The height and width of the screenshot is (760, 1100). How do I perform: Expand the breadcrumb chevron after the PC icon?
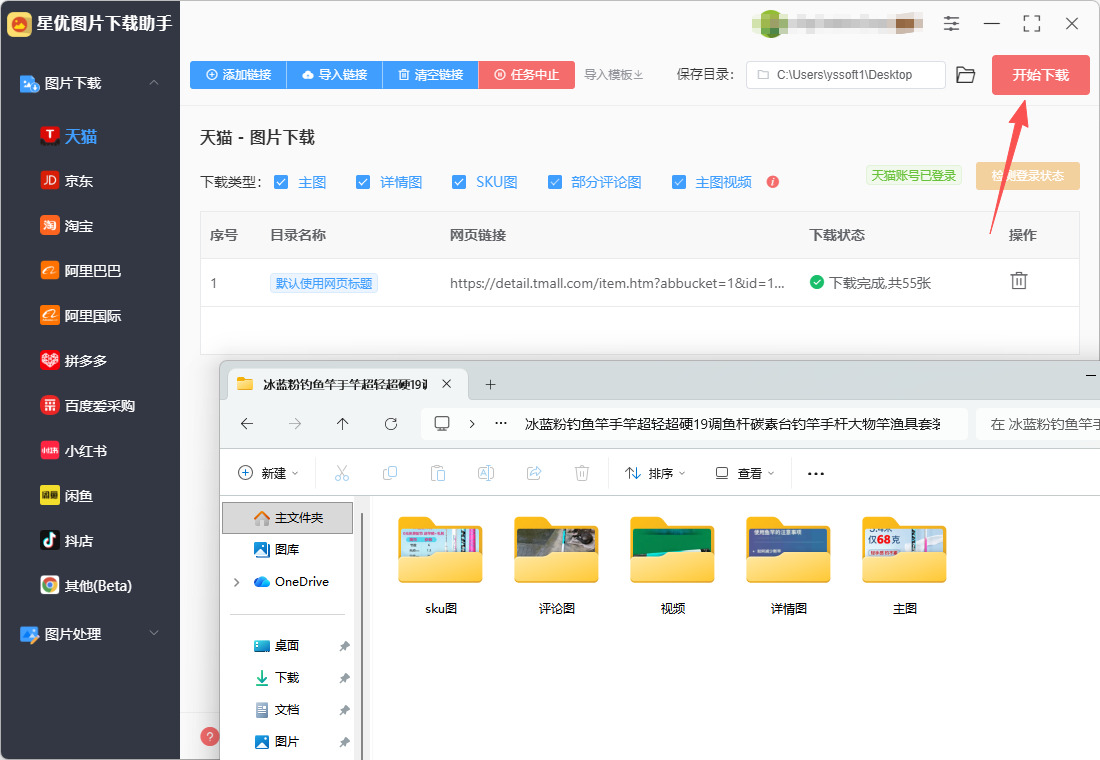(472, 424)
